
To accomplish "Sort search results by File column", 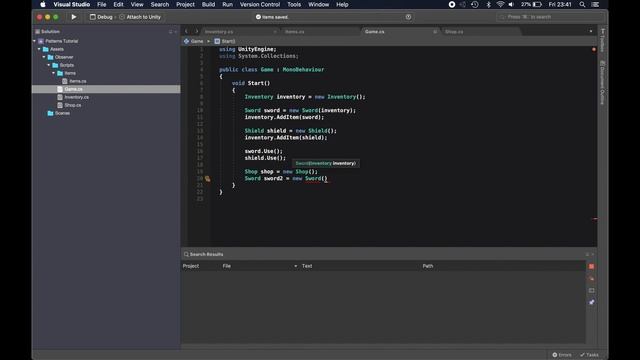I will tap(227, 266).
